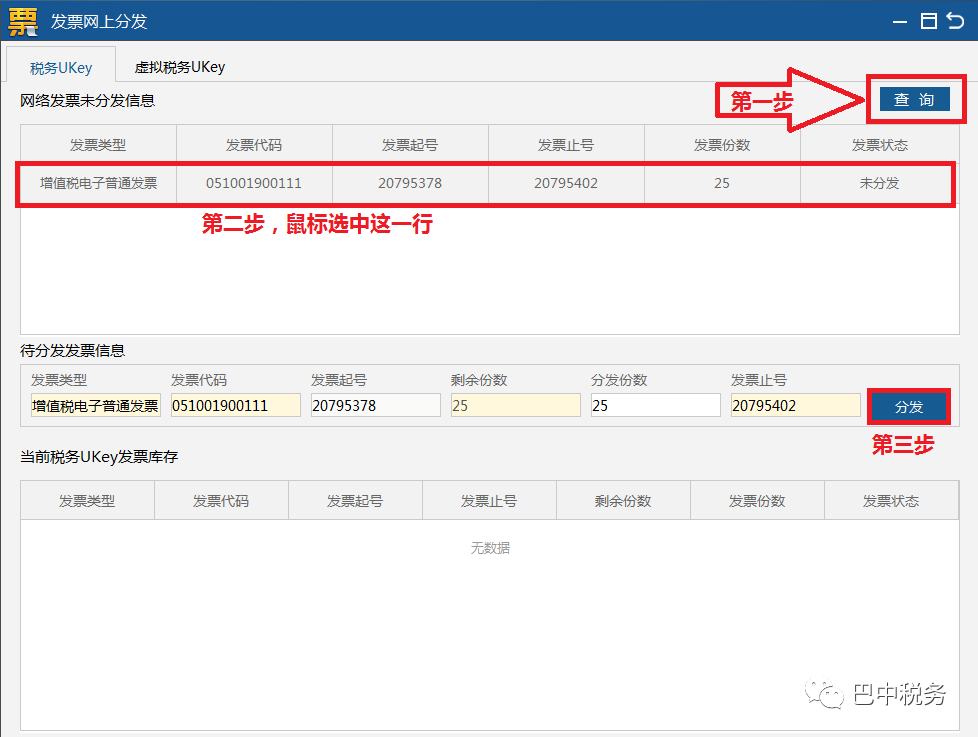
Task: Click the 未分发 status cell
Action: [x=879, y=183]
